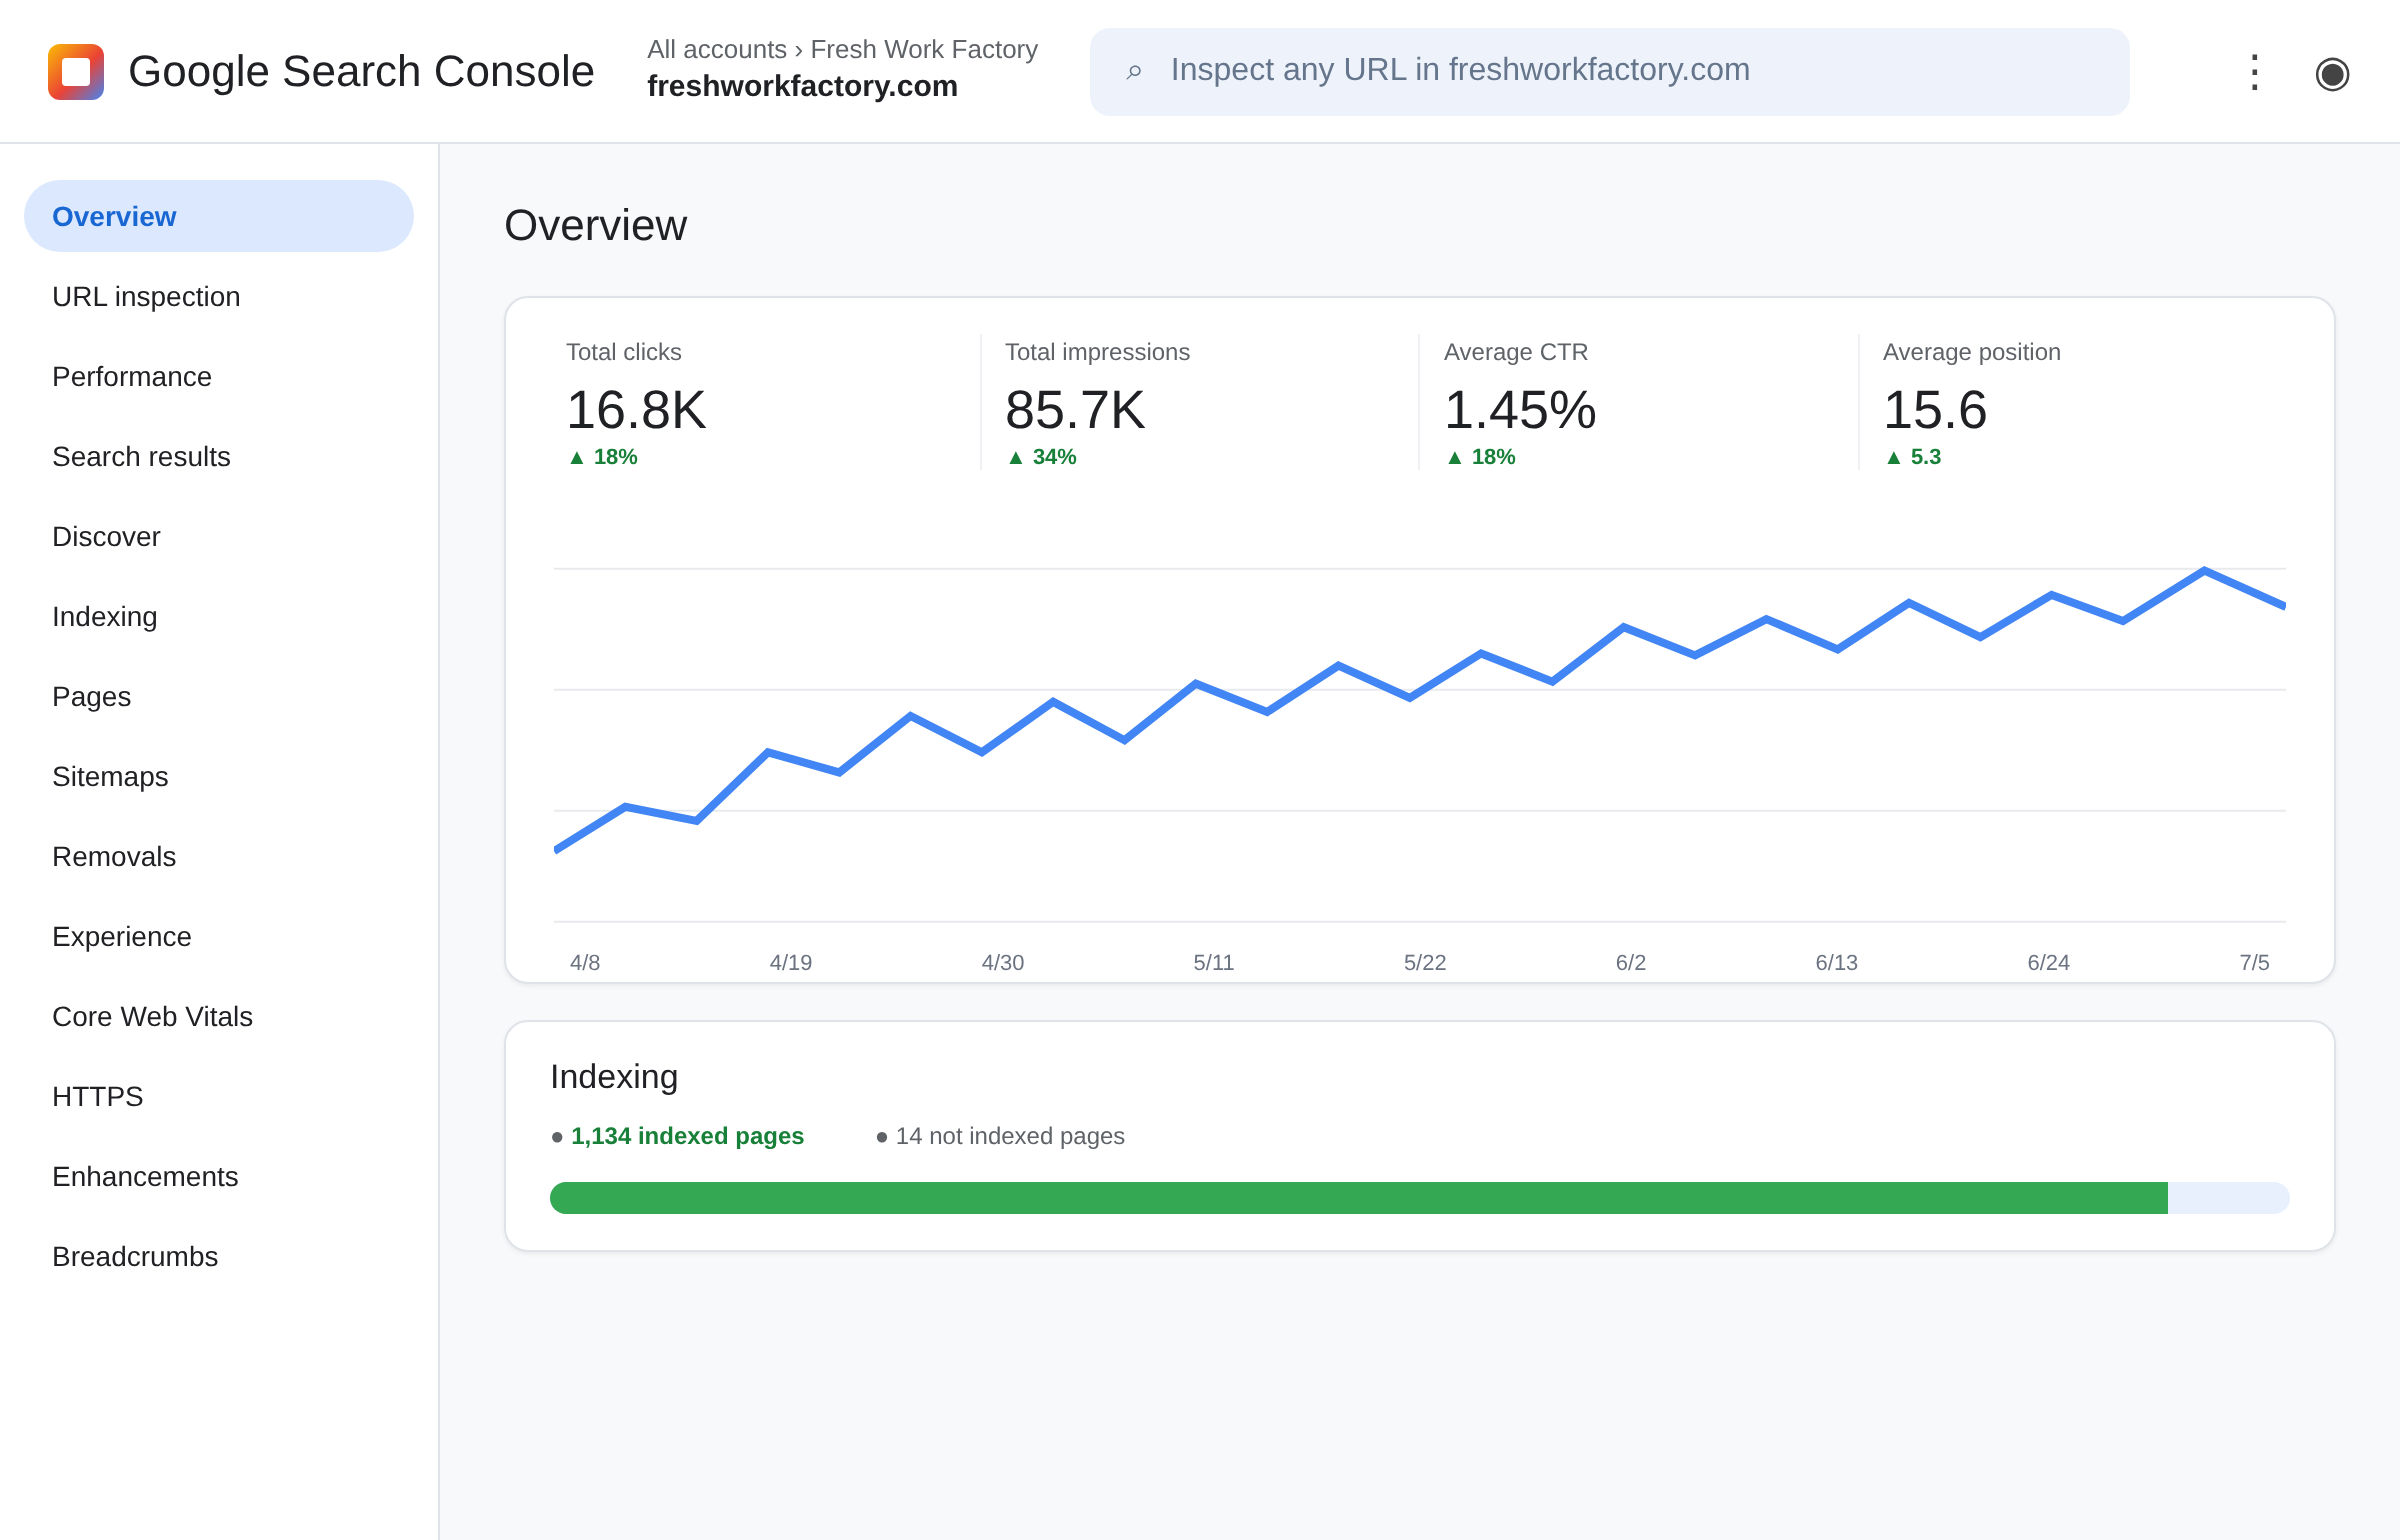Go to Performance in the sidebar
This screenshot has height=1540, width=2400.
(219, 376)
